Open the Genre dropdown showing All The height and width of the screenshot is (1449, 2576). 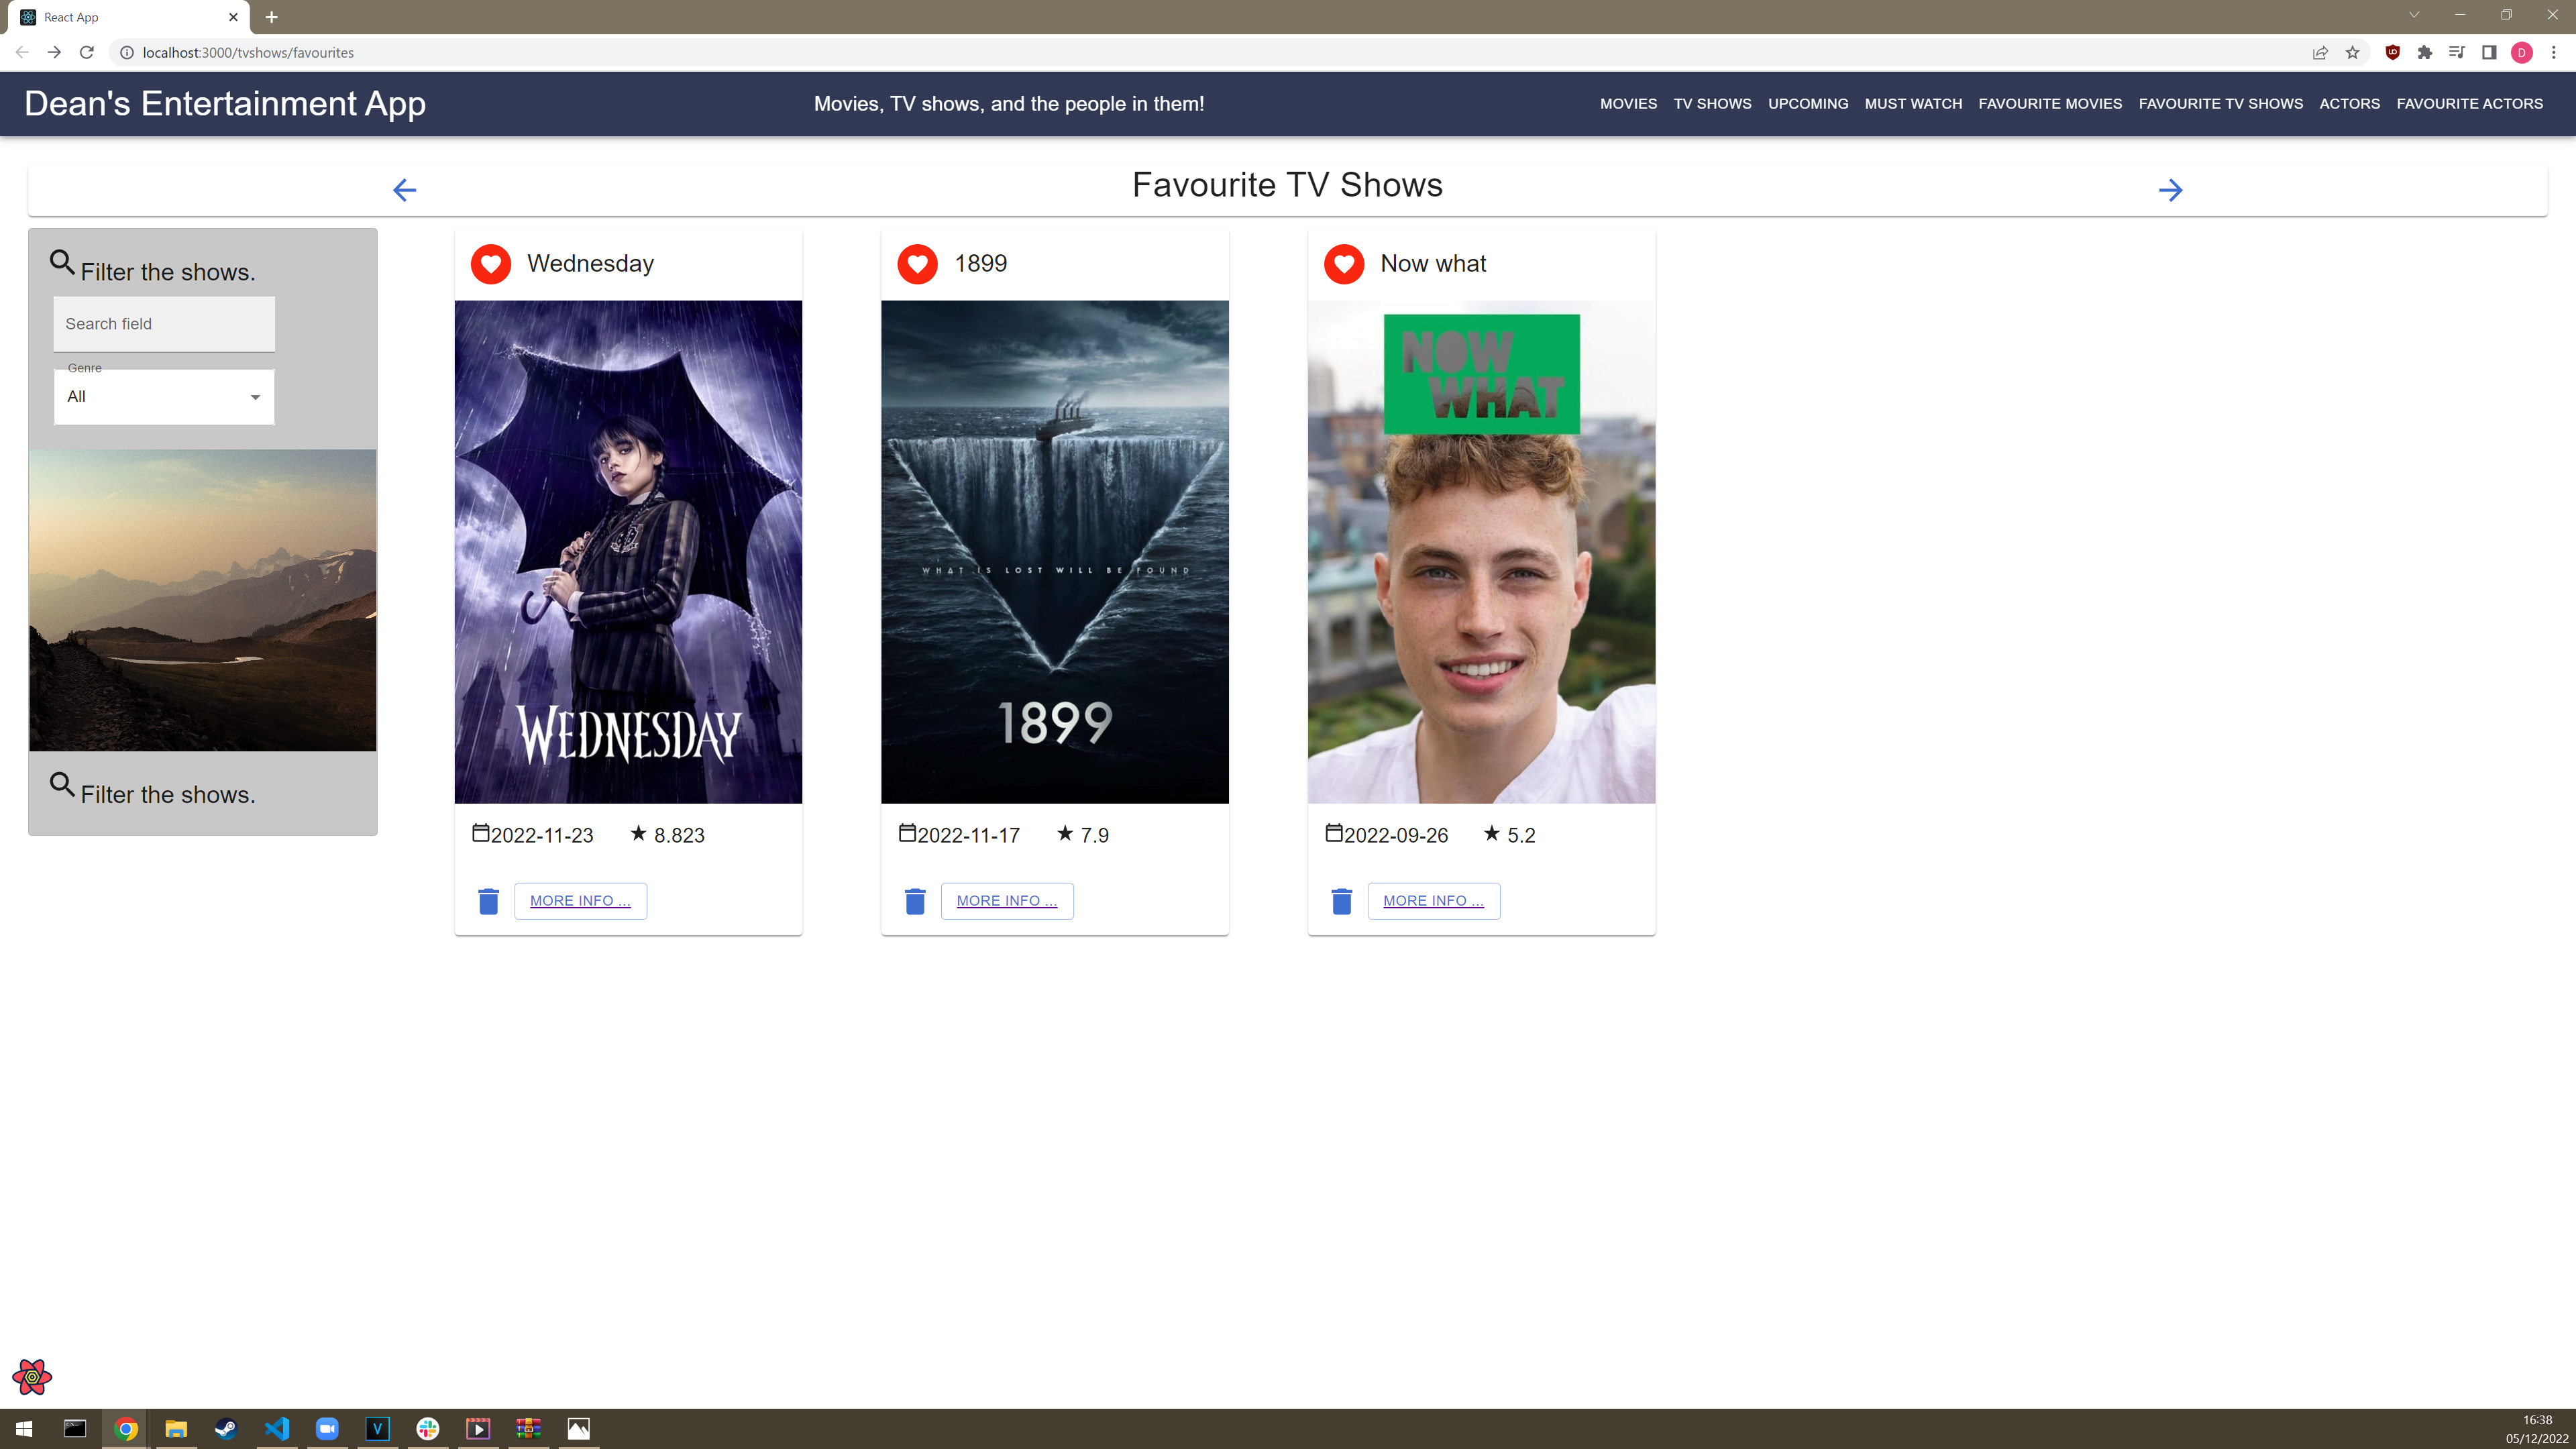(163, 397)
